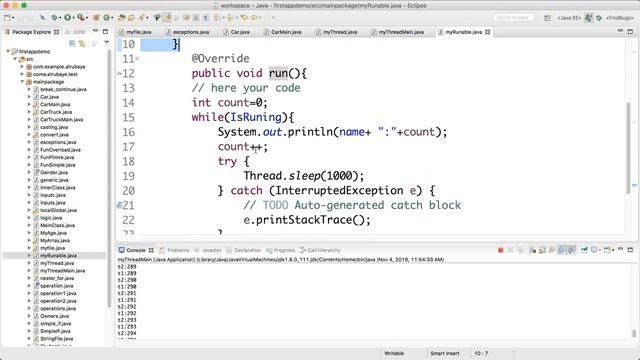Minimize the Console panel
This screenshot has width=640, height=360.
pyautogui.click(x=620, y=249)
